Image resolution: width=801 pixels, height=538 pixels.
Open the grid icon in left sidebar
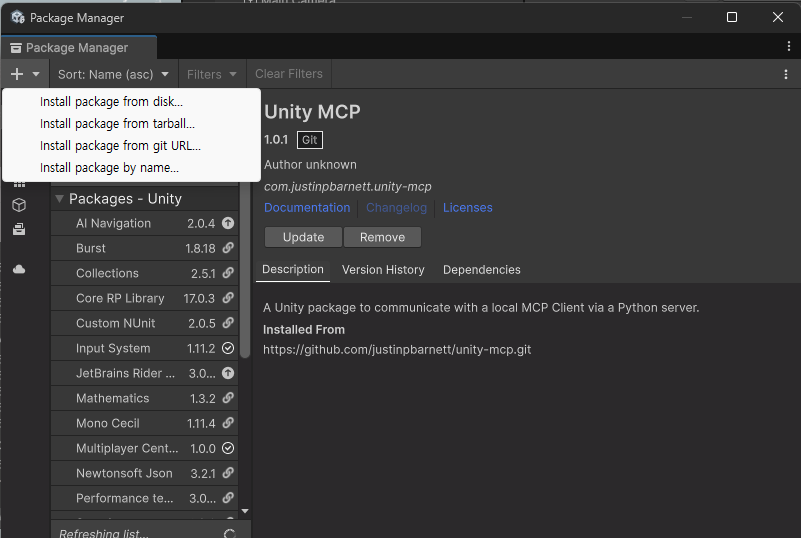pyautogui.click(x=19, y=184)
